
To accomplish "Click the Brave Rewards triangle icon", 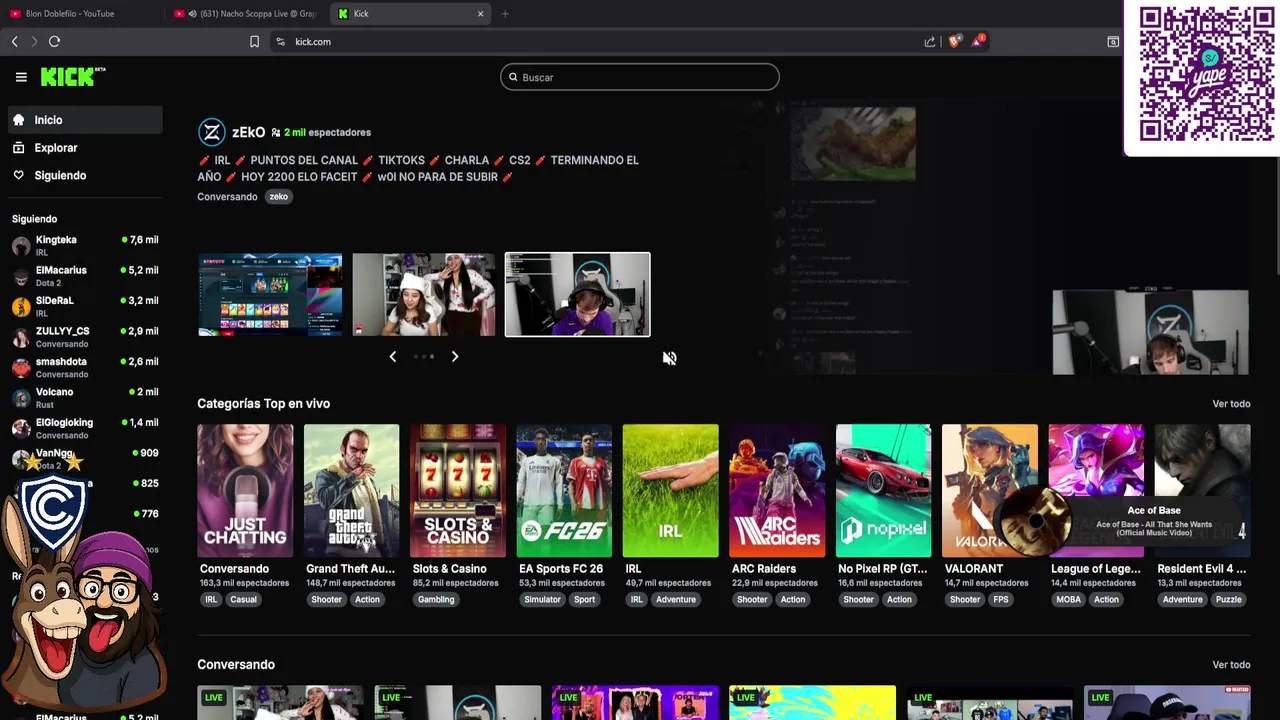I will point(977,41).
